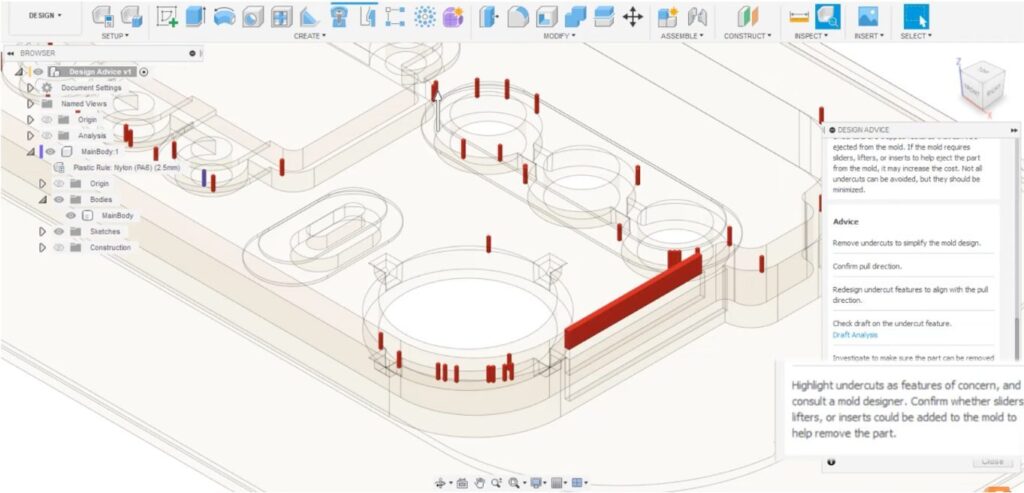Open the DESIGN workspace dropdown
Image resolution: width=1024 pixels, height=493 pixels.
tap(44, 15)
